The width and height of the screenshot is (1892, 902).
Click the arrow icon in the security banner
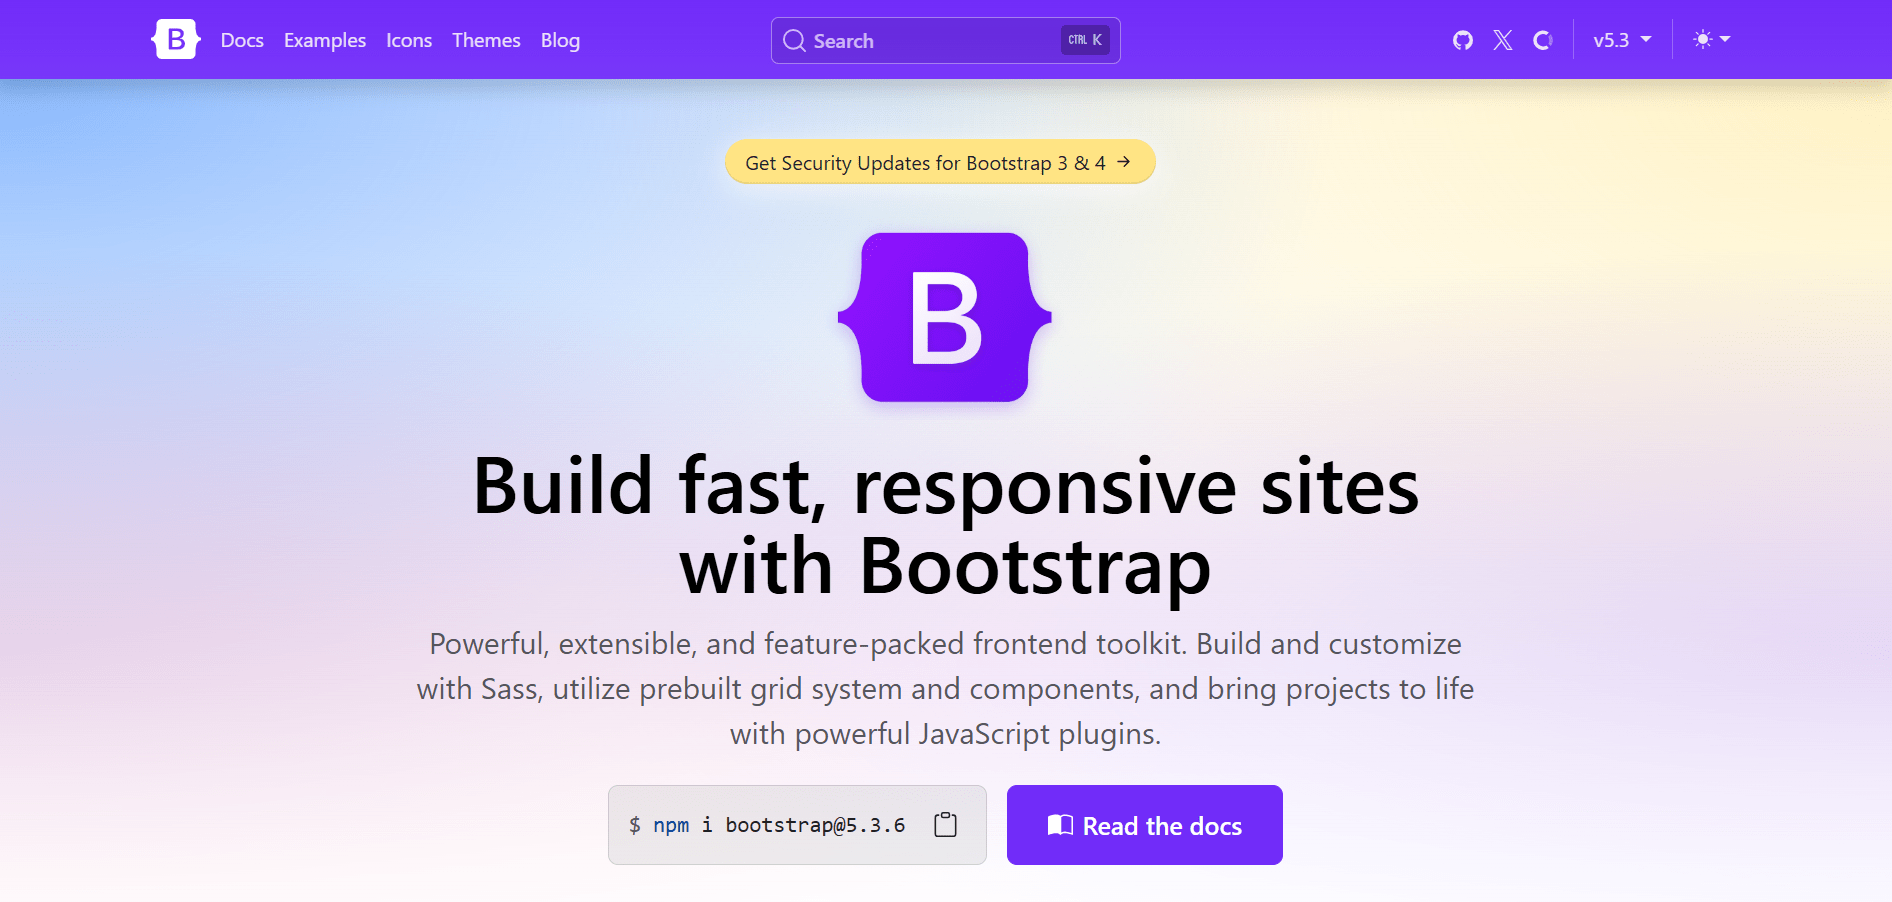tap(1124, 162)
